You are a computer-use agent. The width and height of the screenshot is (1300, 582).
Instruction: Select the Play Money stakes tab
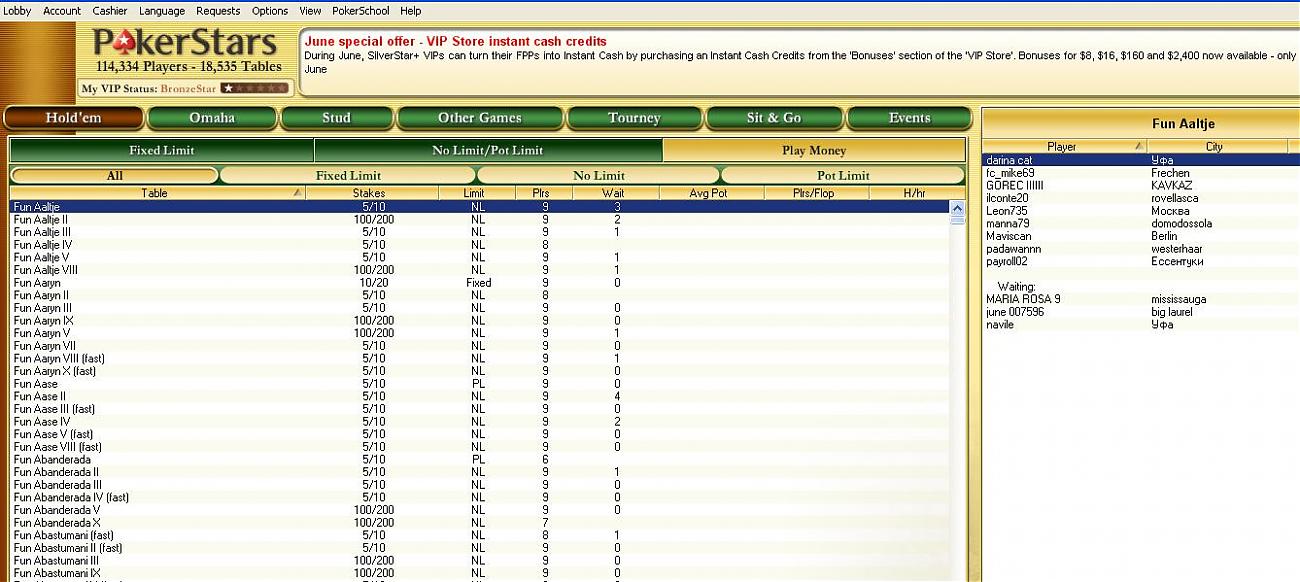[x=814, y=151]
